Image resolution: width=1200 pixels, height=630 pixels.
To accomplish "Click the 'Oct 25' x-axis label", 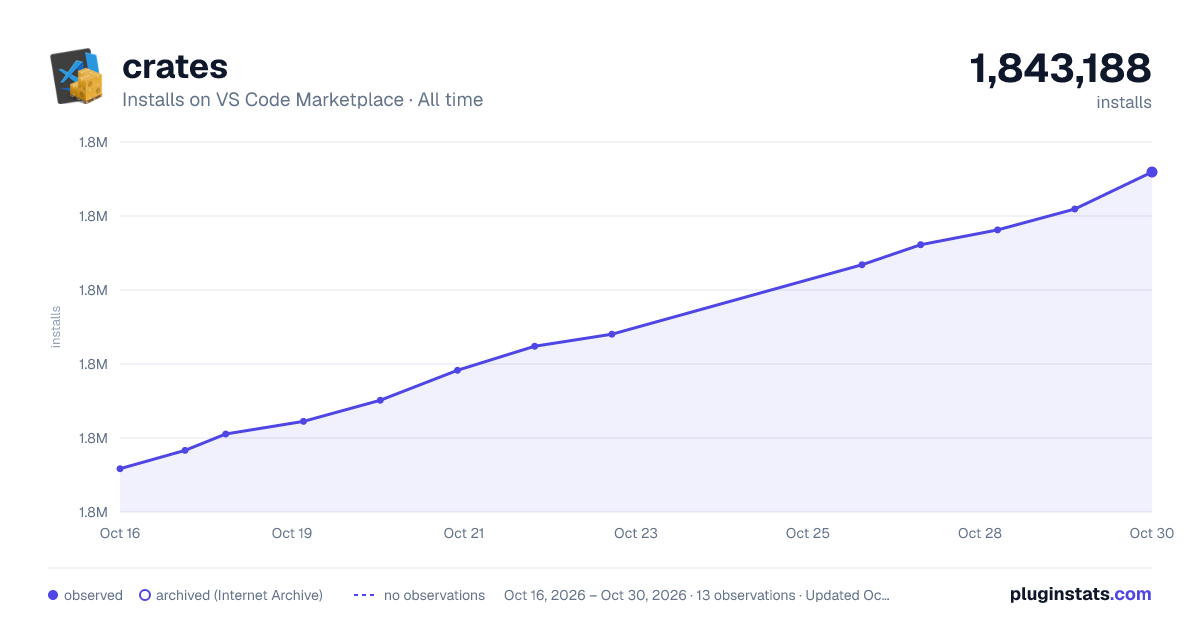I will 808,533.
